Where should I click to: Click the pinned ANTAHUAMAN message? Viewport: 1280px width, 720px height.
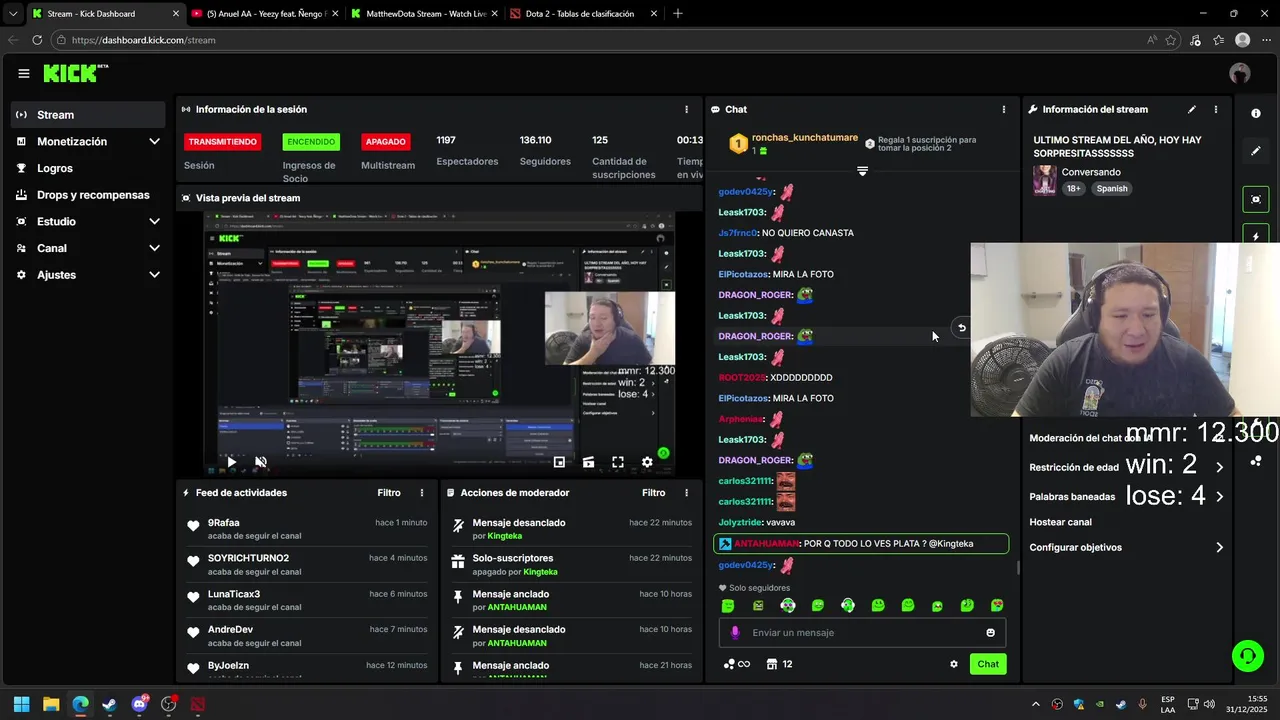point(861,544)
